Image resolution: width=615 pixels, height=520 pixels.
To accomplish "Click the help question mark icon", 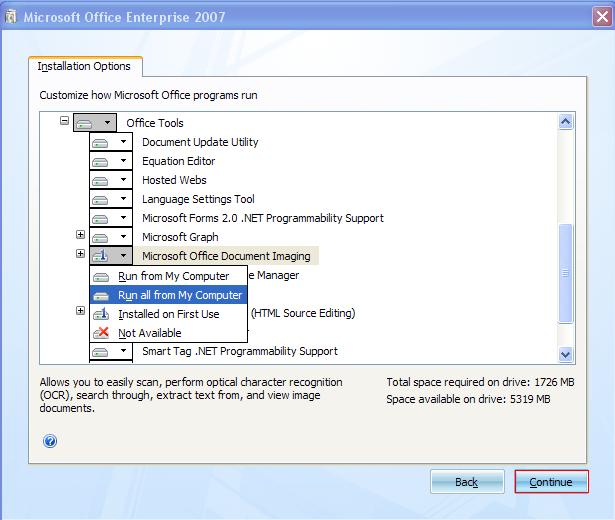I will pos(50,441).
